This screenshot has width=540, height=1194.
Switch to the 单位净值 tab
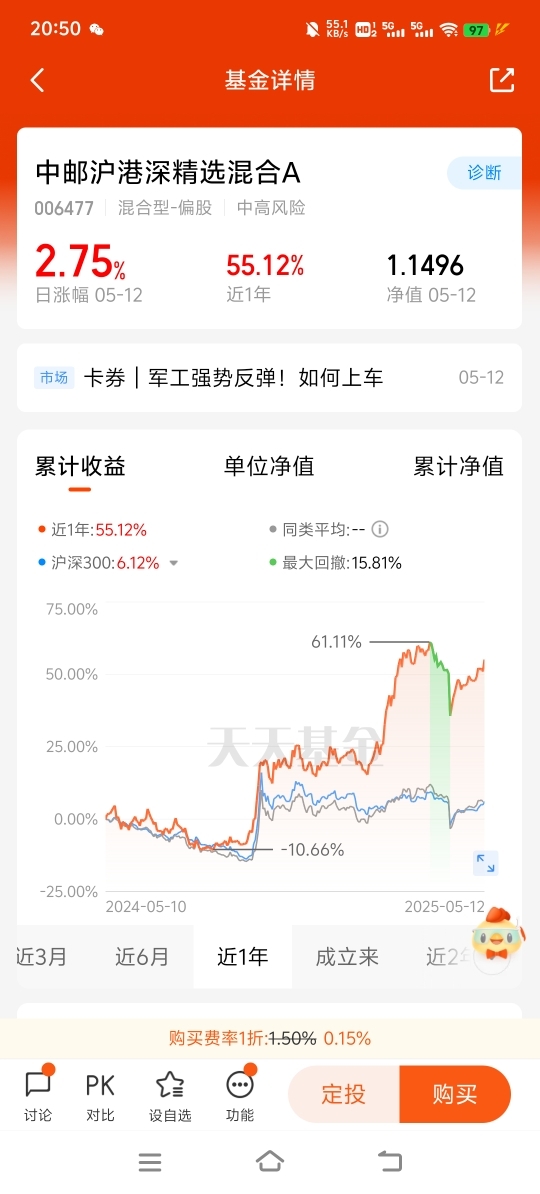tap(269, 466)
